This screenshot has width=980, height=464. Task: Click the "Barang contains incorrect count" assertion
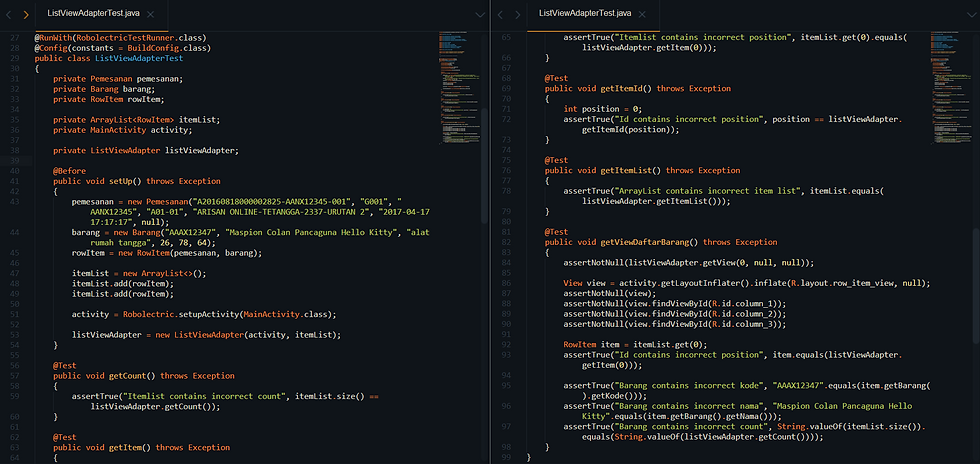click(744, 431)
